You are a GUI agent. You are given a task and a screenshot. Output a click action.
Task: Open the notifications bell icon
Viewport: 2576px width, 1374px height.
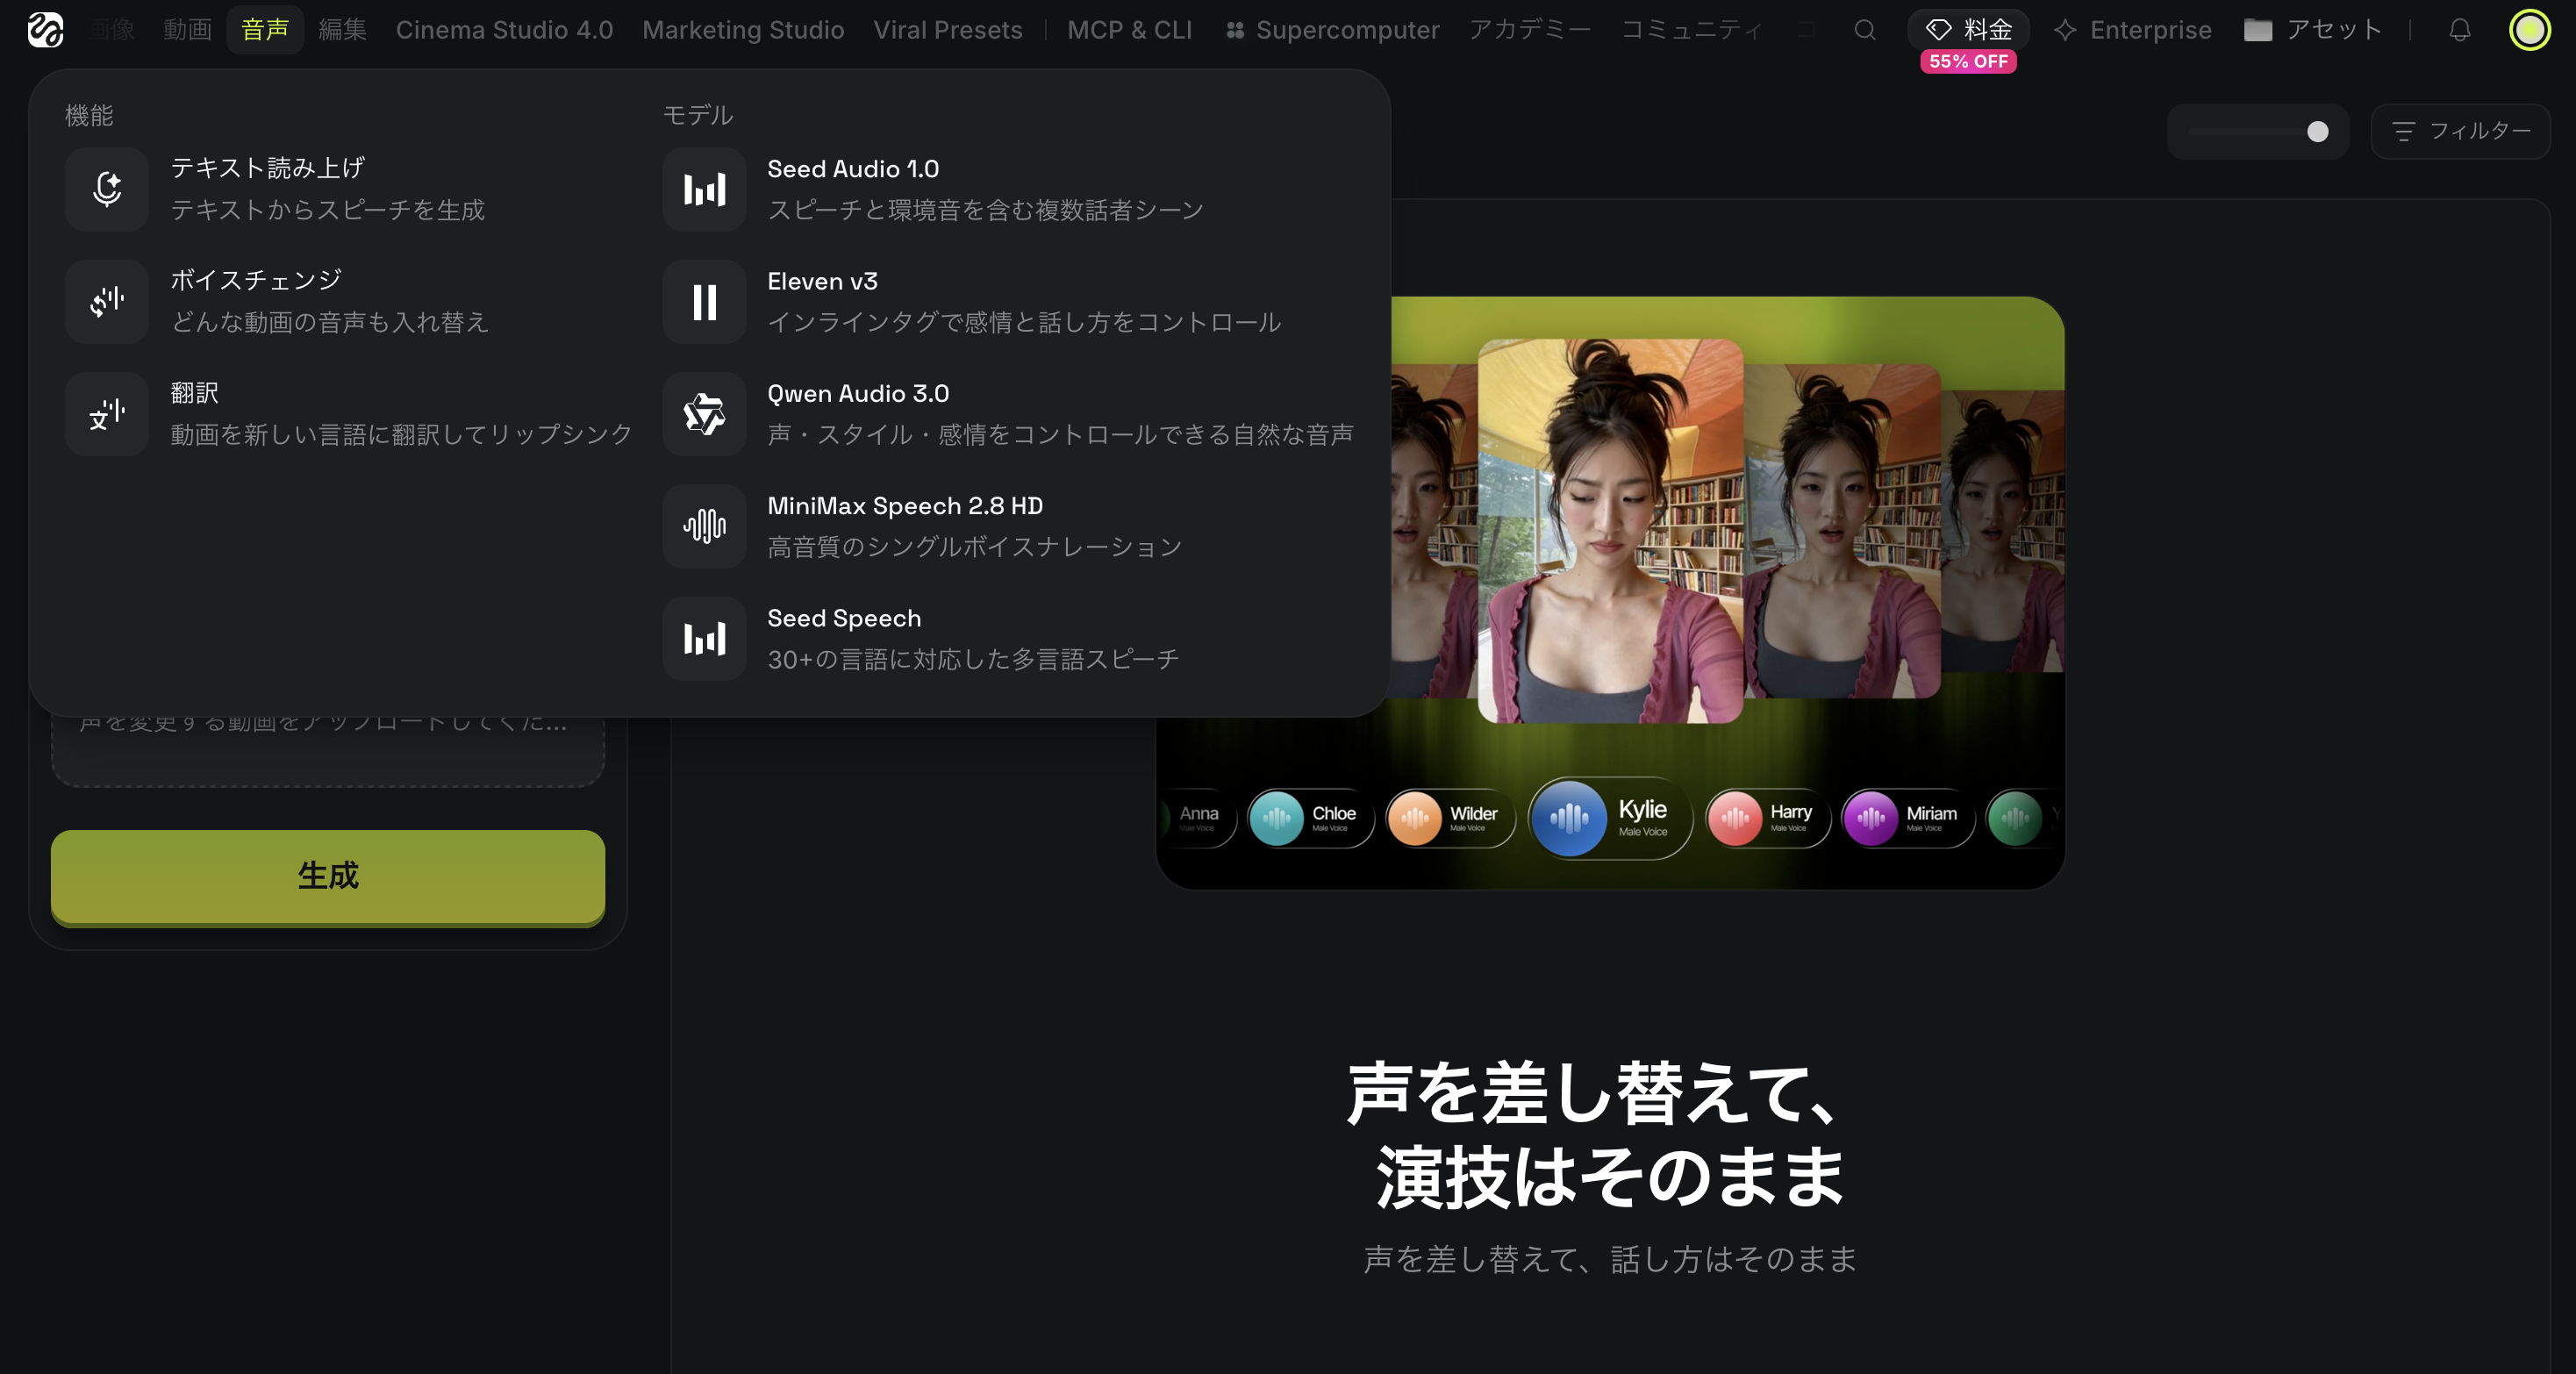tap(2459, 30)
